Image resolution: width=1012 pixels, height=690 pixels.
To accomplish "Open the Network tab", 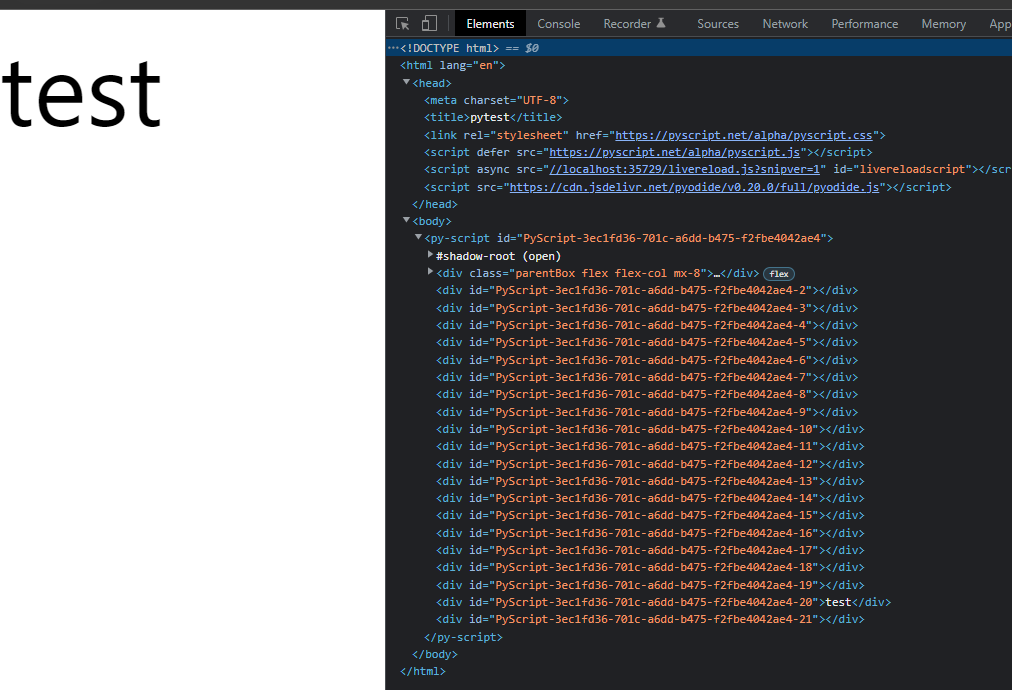I will click(x=785, y=24).
